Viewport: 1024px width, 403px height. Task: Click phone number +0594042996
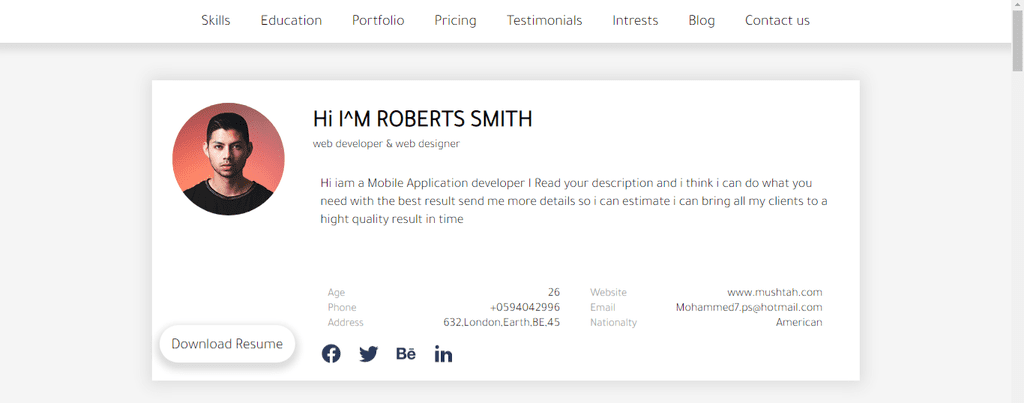click(x=525, y=307)
